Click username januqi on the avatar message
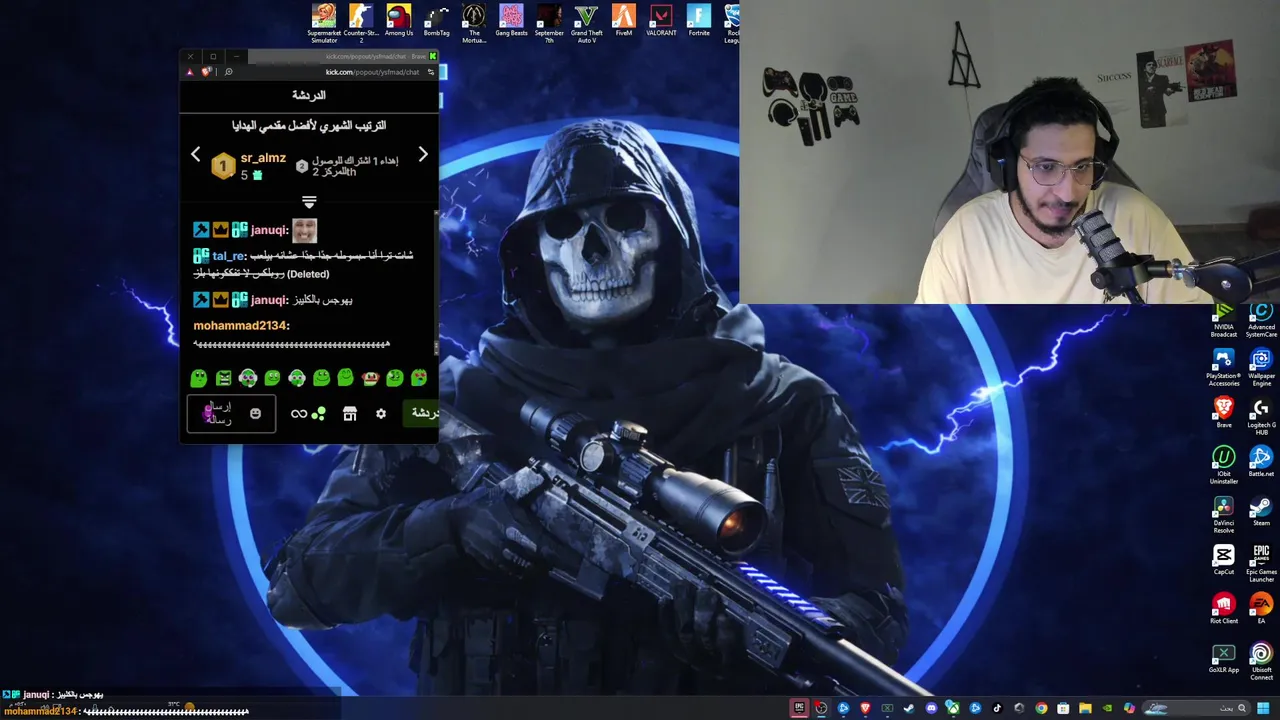The image size is (1280, 720). [x=269, y=230]
